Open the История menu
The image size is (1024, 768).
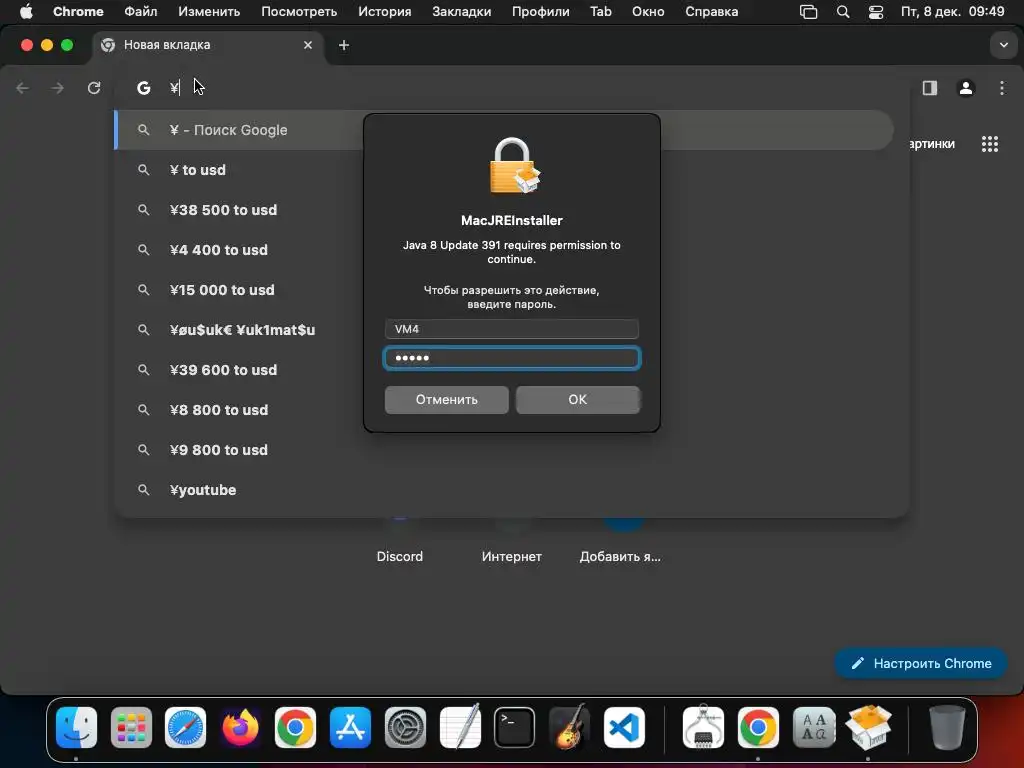pos(385,12)
